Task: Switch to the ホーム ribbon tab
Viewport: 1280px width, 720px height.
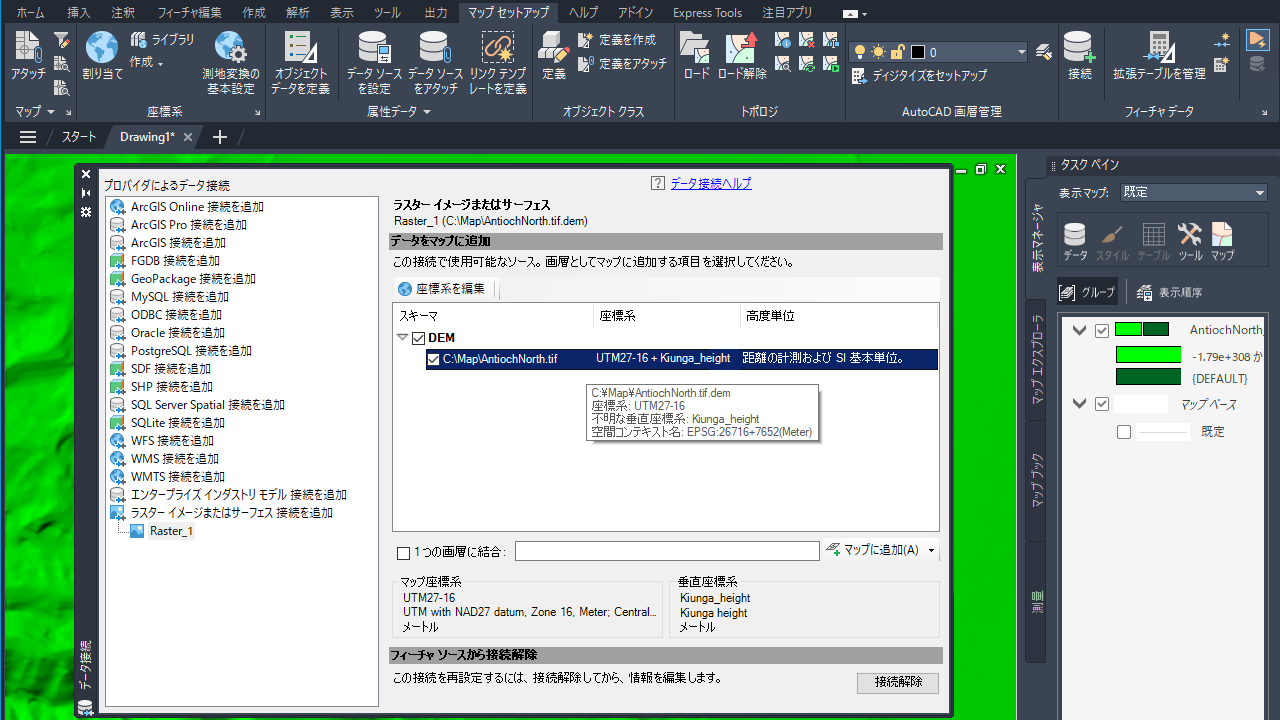Action: click(x=30, y=12)
